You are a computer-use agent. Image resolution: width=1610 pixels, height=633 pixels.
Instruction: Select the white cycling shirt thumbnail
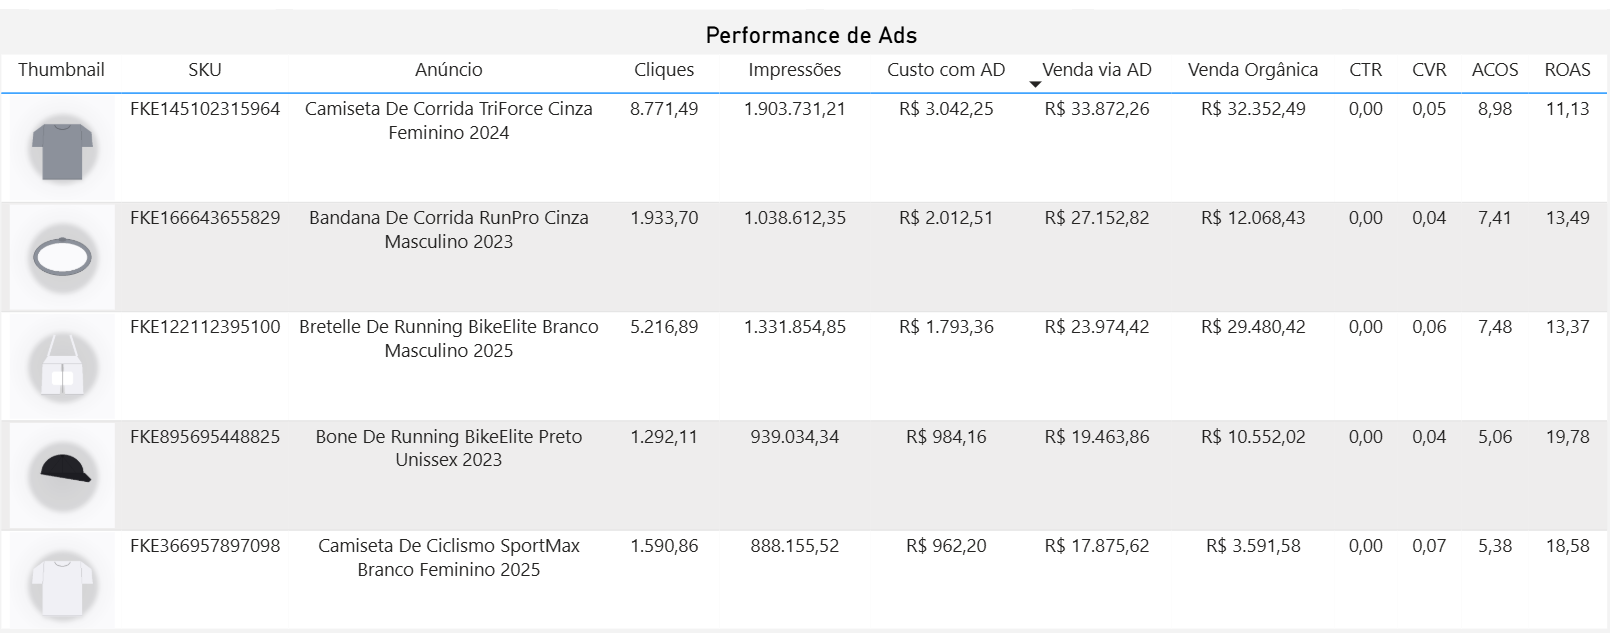(62, 580)
